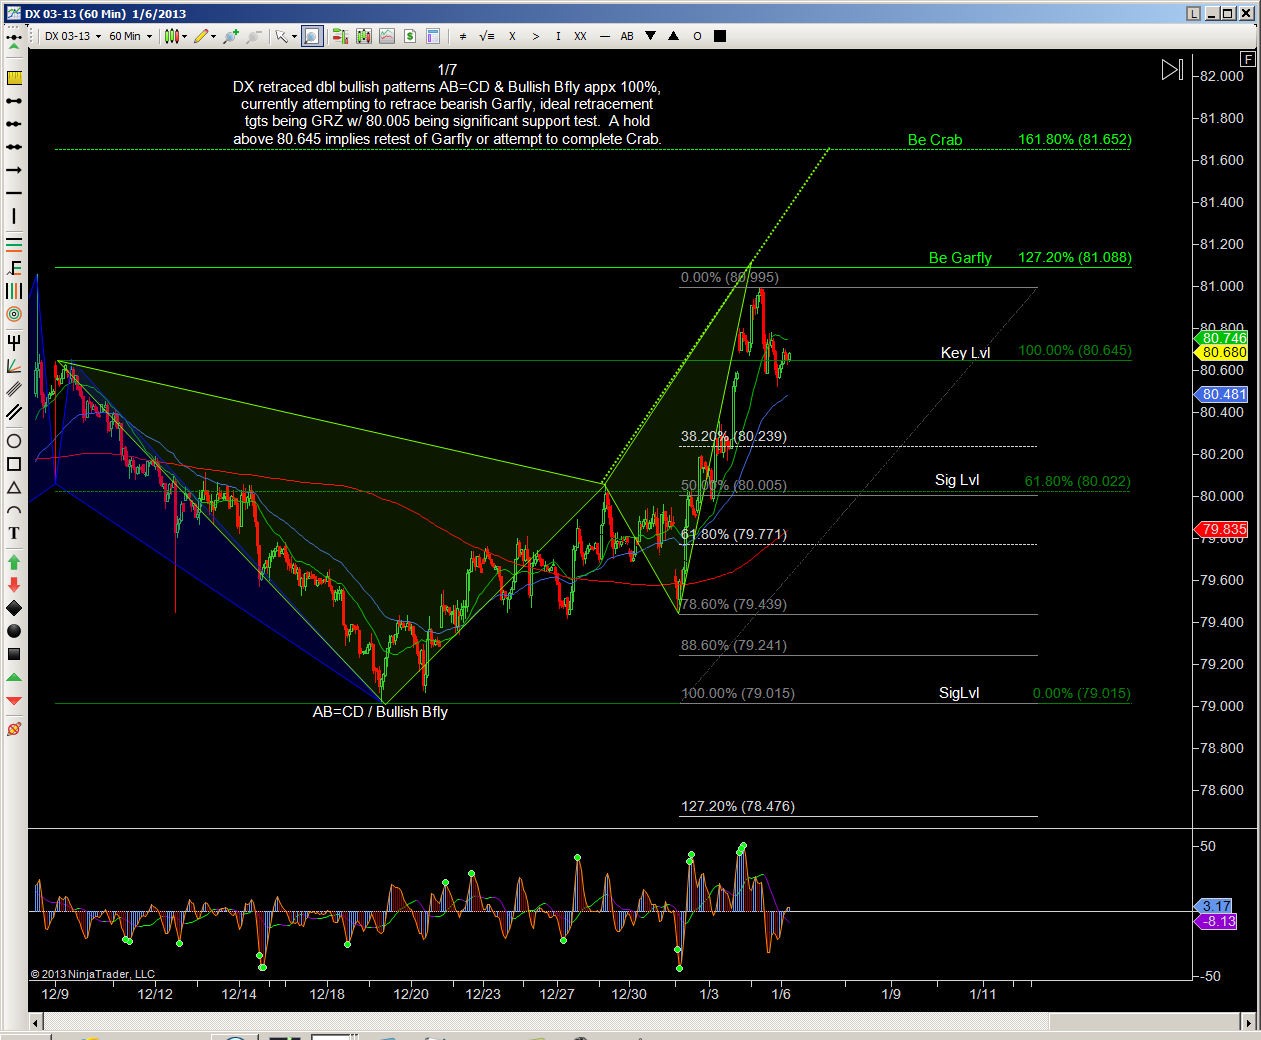Click the AB toolbar item
Viewport: 1261px width, 1040px height.
(627, 36)
